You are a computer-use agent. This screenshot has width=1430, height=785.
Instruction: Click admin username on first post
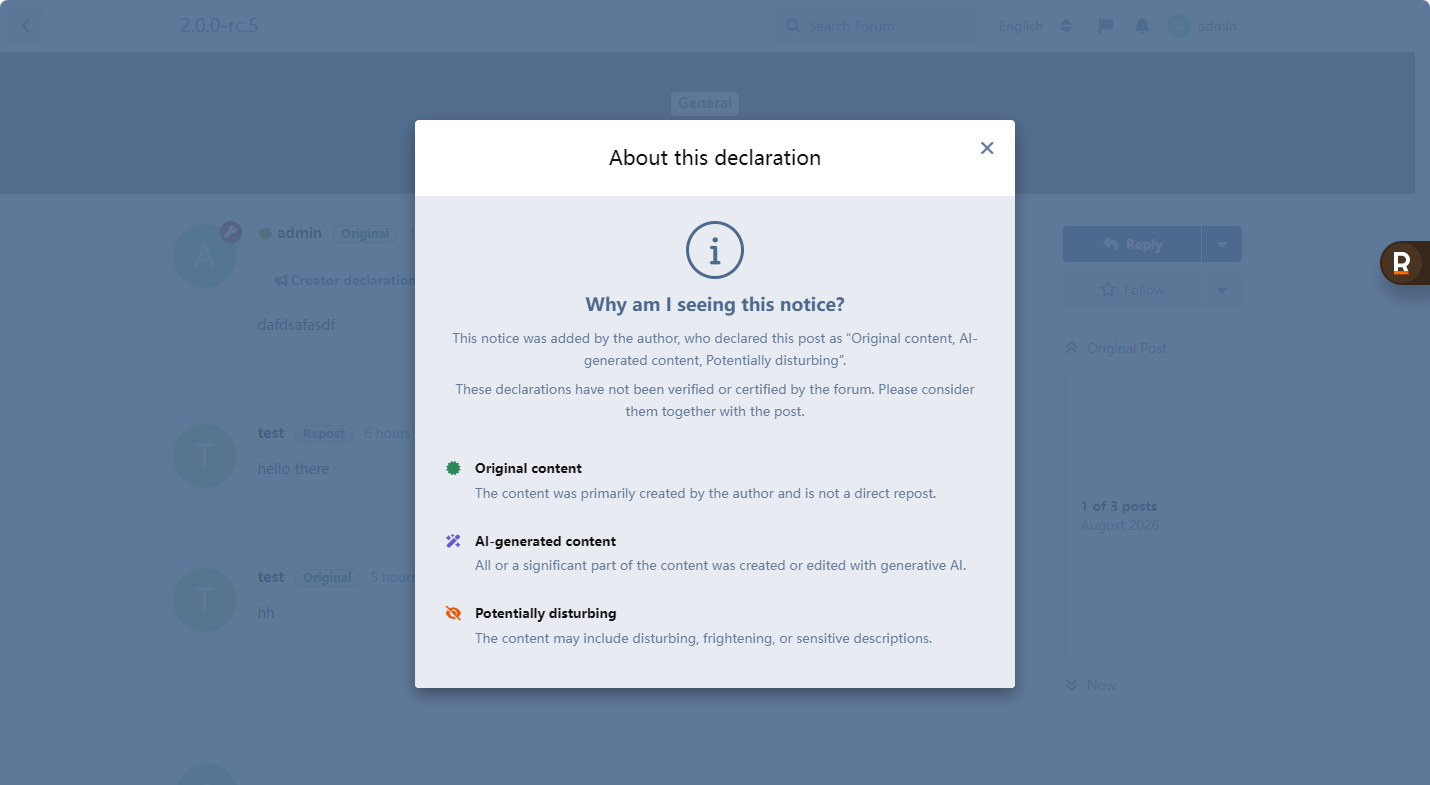(x=299, y=233)
